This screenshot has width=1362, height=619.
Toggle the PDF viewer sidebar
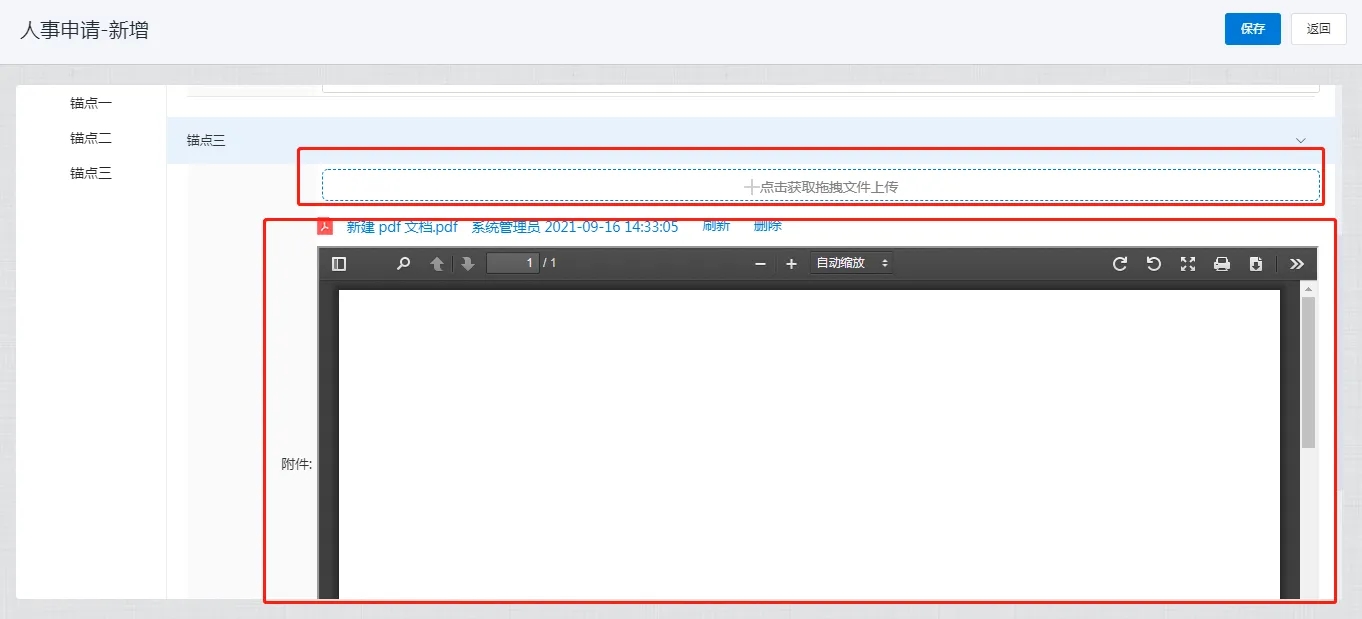pyautogui.click(x=339, y=264)
